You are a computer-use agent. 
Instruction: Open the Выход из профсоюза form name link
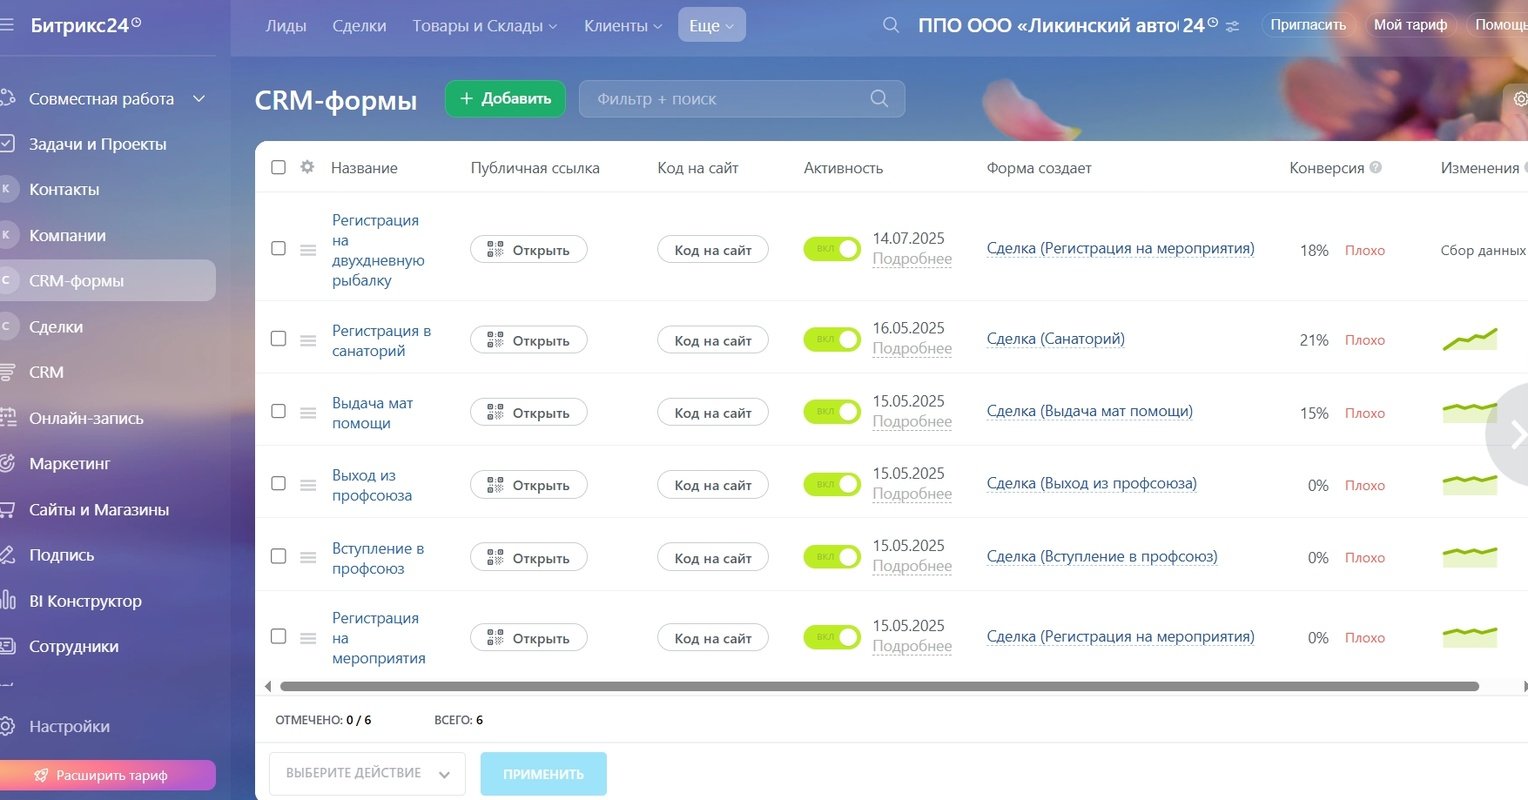[x=372, y=485]
